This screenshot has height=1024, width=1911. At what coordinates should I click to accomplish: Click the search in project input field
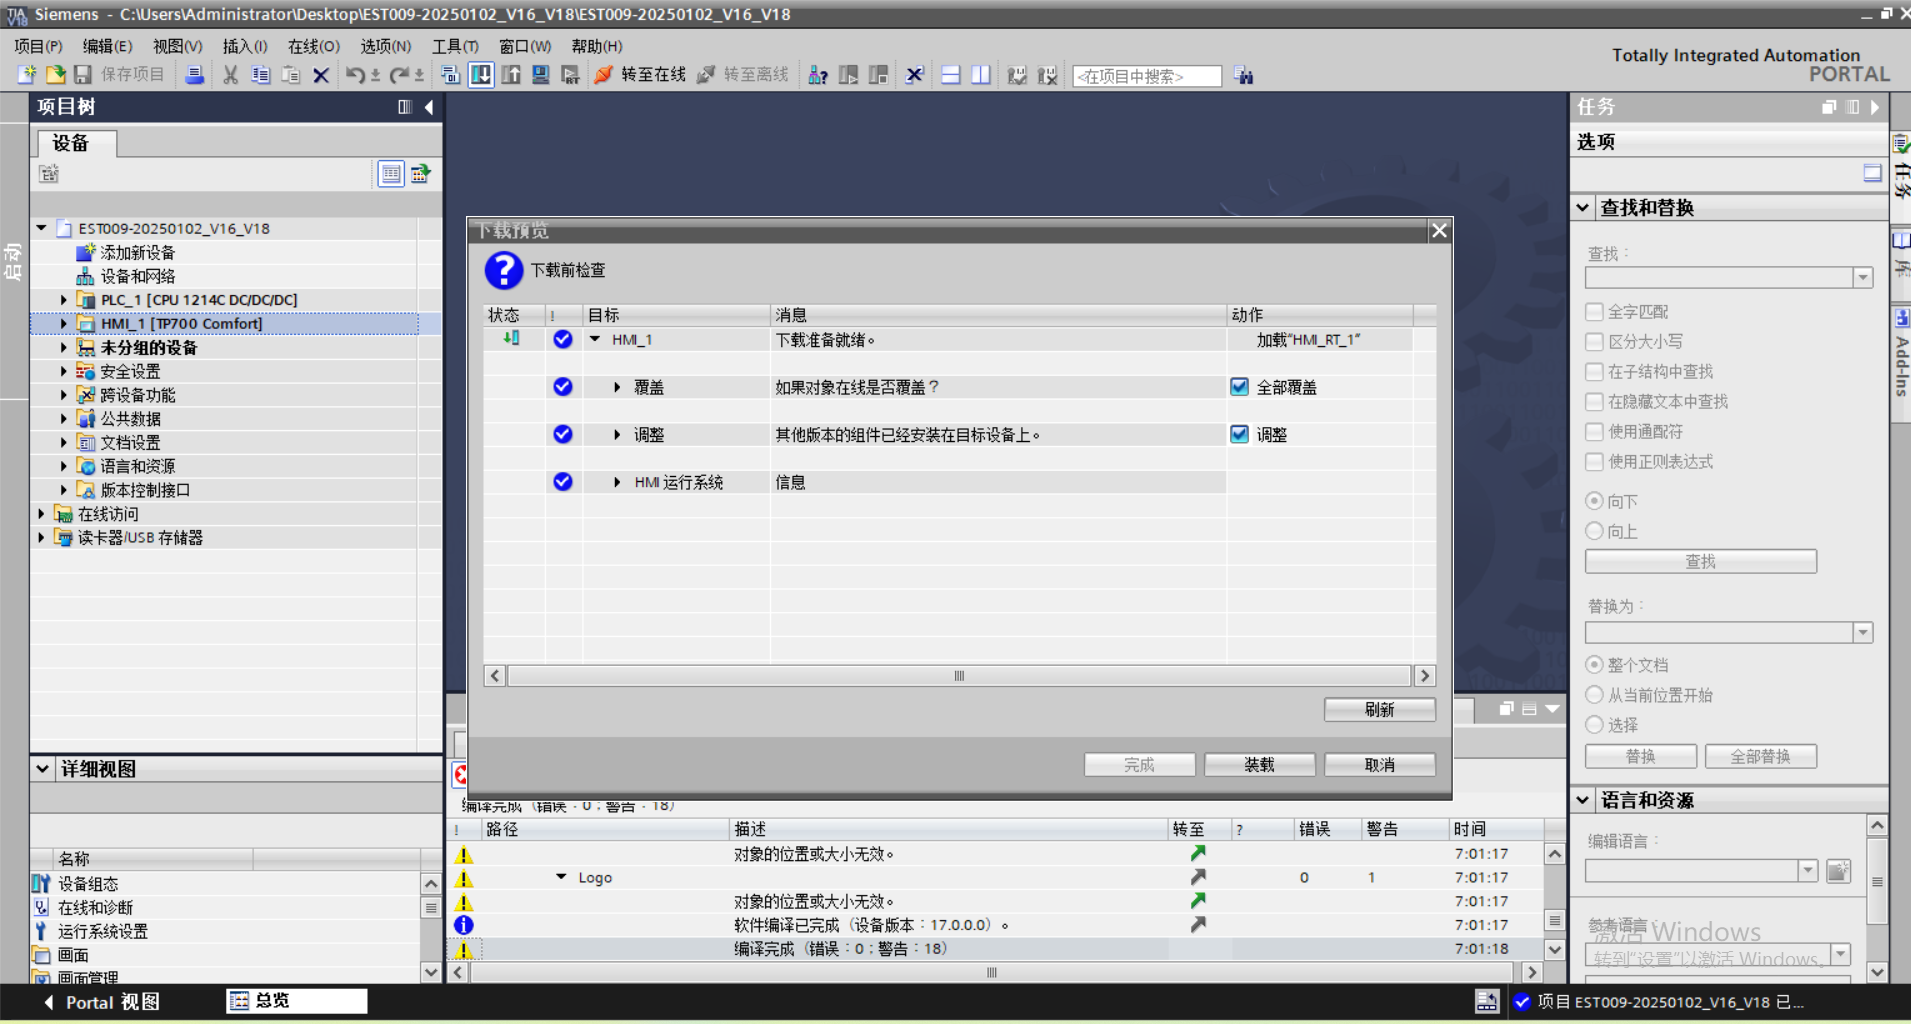click(x=1146, y=76)
